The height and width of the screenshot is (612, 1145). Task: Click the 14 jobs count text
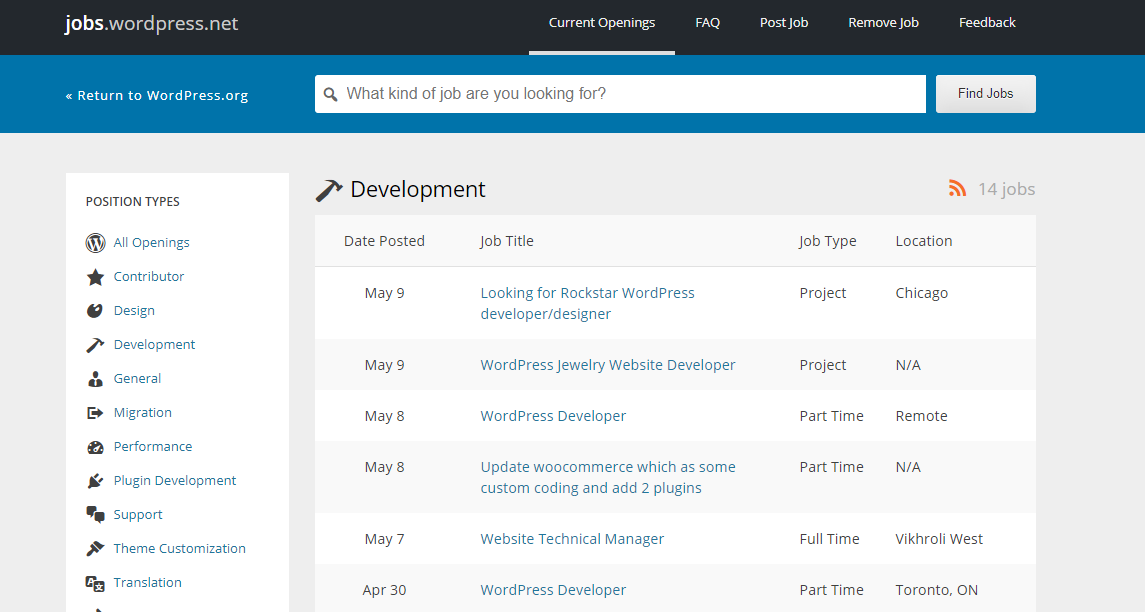(x=1006, y=189)
